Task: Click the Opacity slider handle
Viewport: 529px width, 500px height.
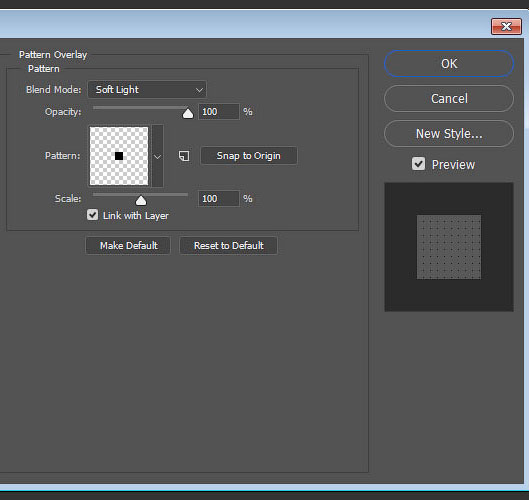Action: (x=188, y=113)
